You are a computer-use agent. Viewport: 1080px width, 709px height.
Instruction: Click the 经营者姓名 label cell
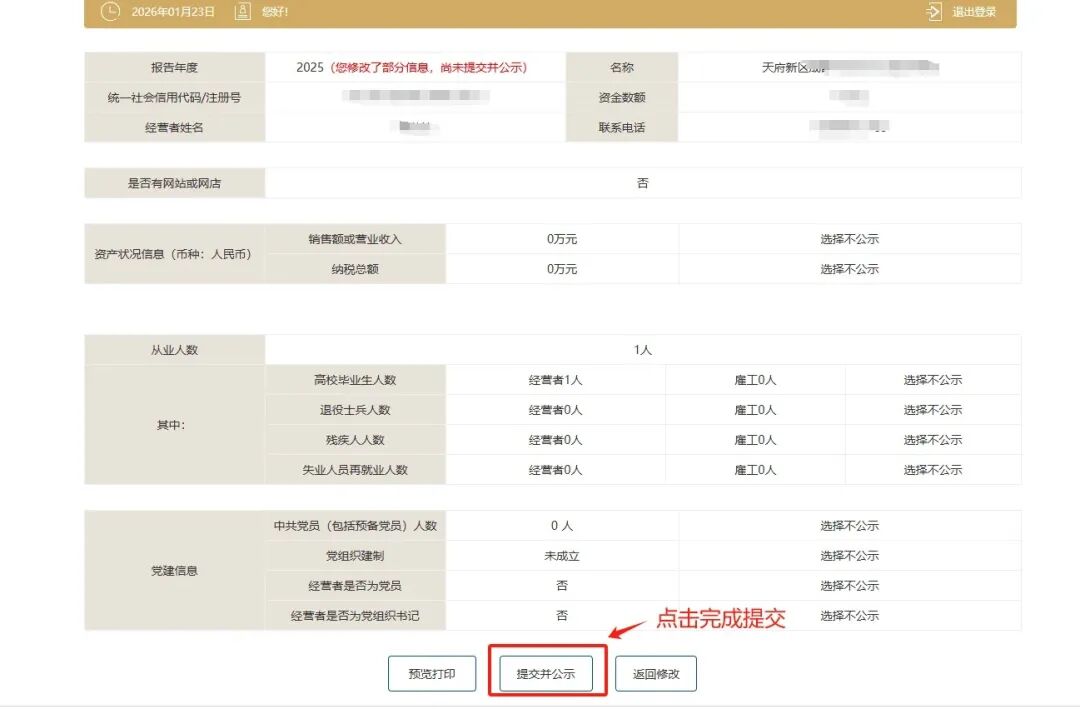click(x=174, y=127)
